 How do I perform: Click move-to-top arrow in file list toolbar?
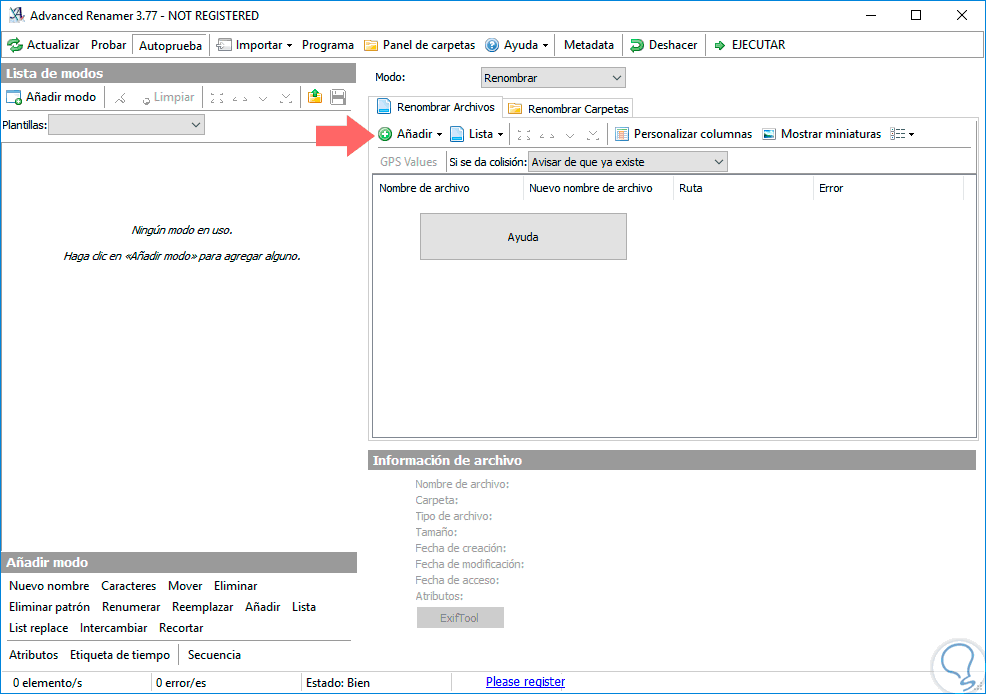coord(524,135)
